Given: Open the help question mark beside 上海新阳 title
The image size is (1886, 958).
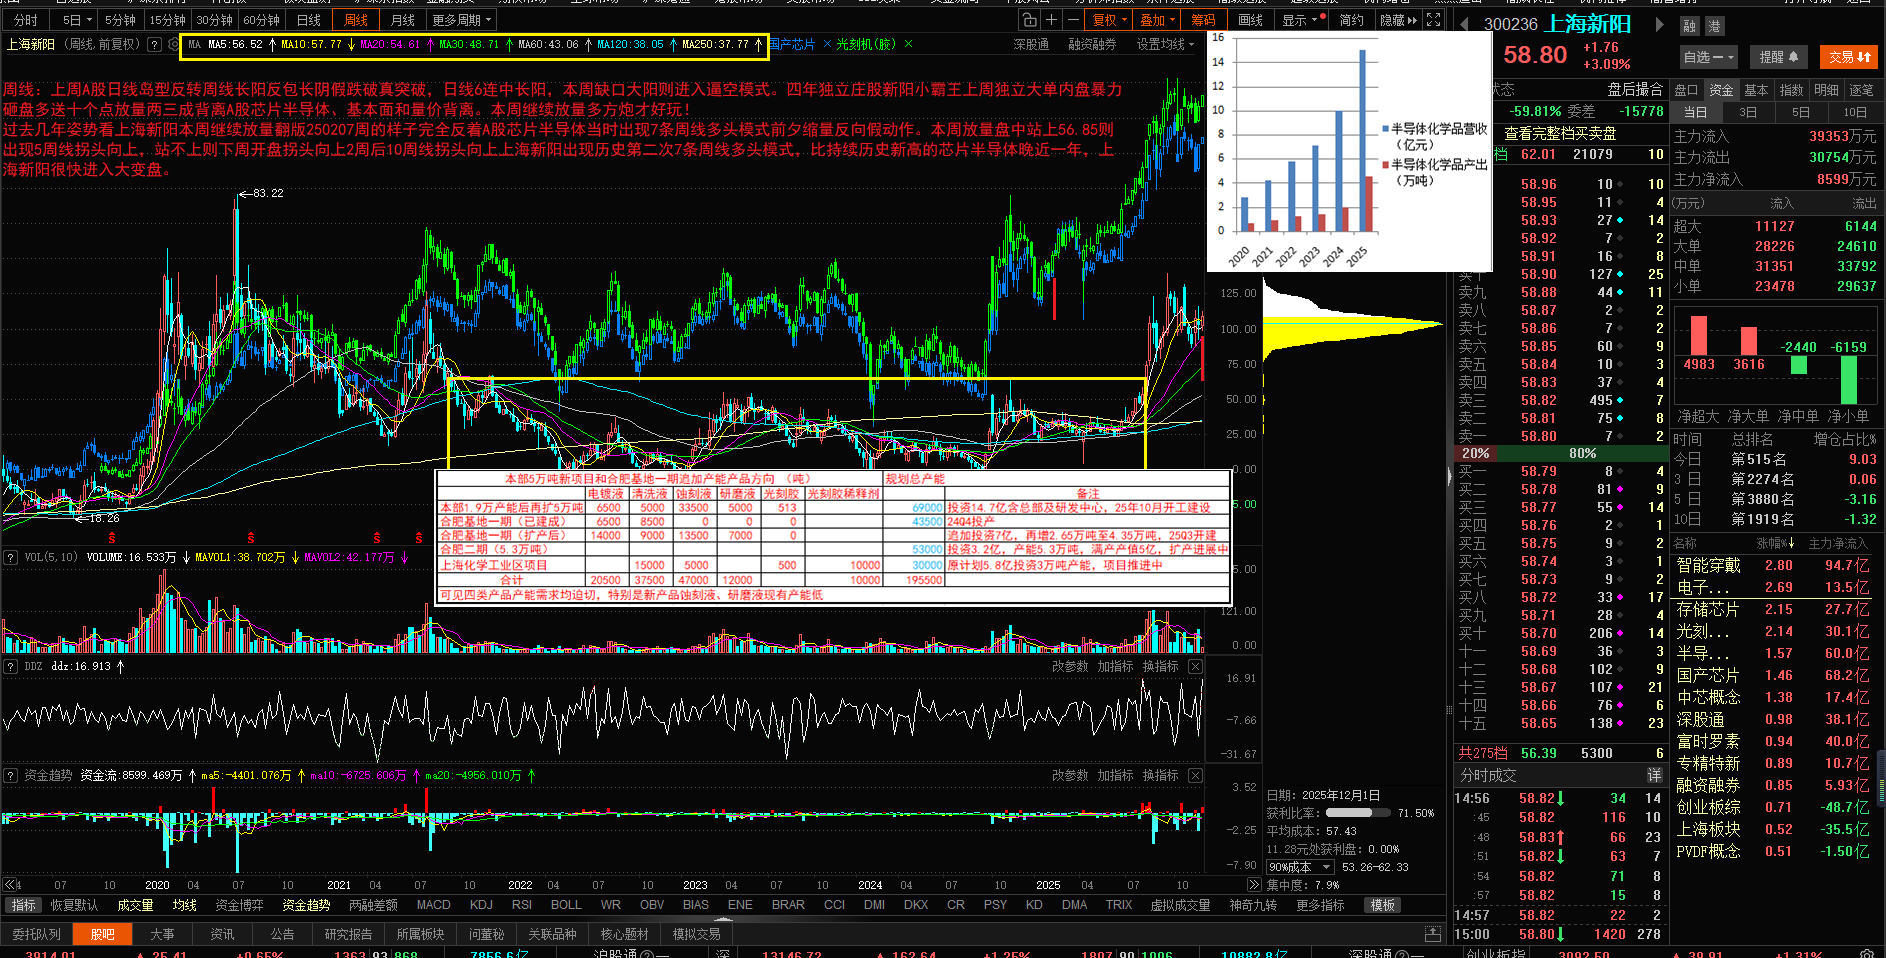Looking at the screenshot, I should tap(154, 44).
